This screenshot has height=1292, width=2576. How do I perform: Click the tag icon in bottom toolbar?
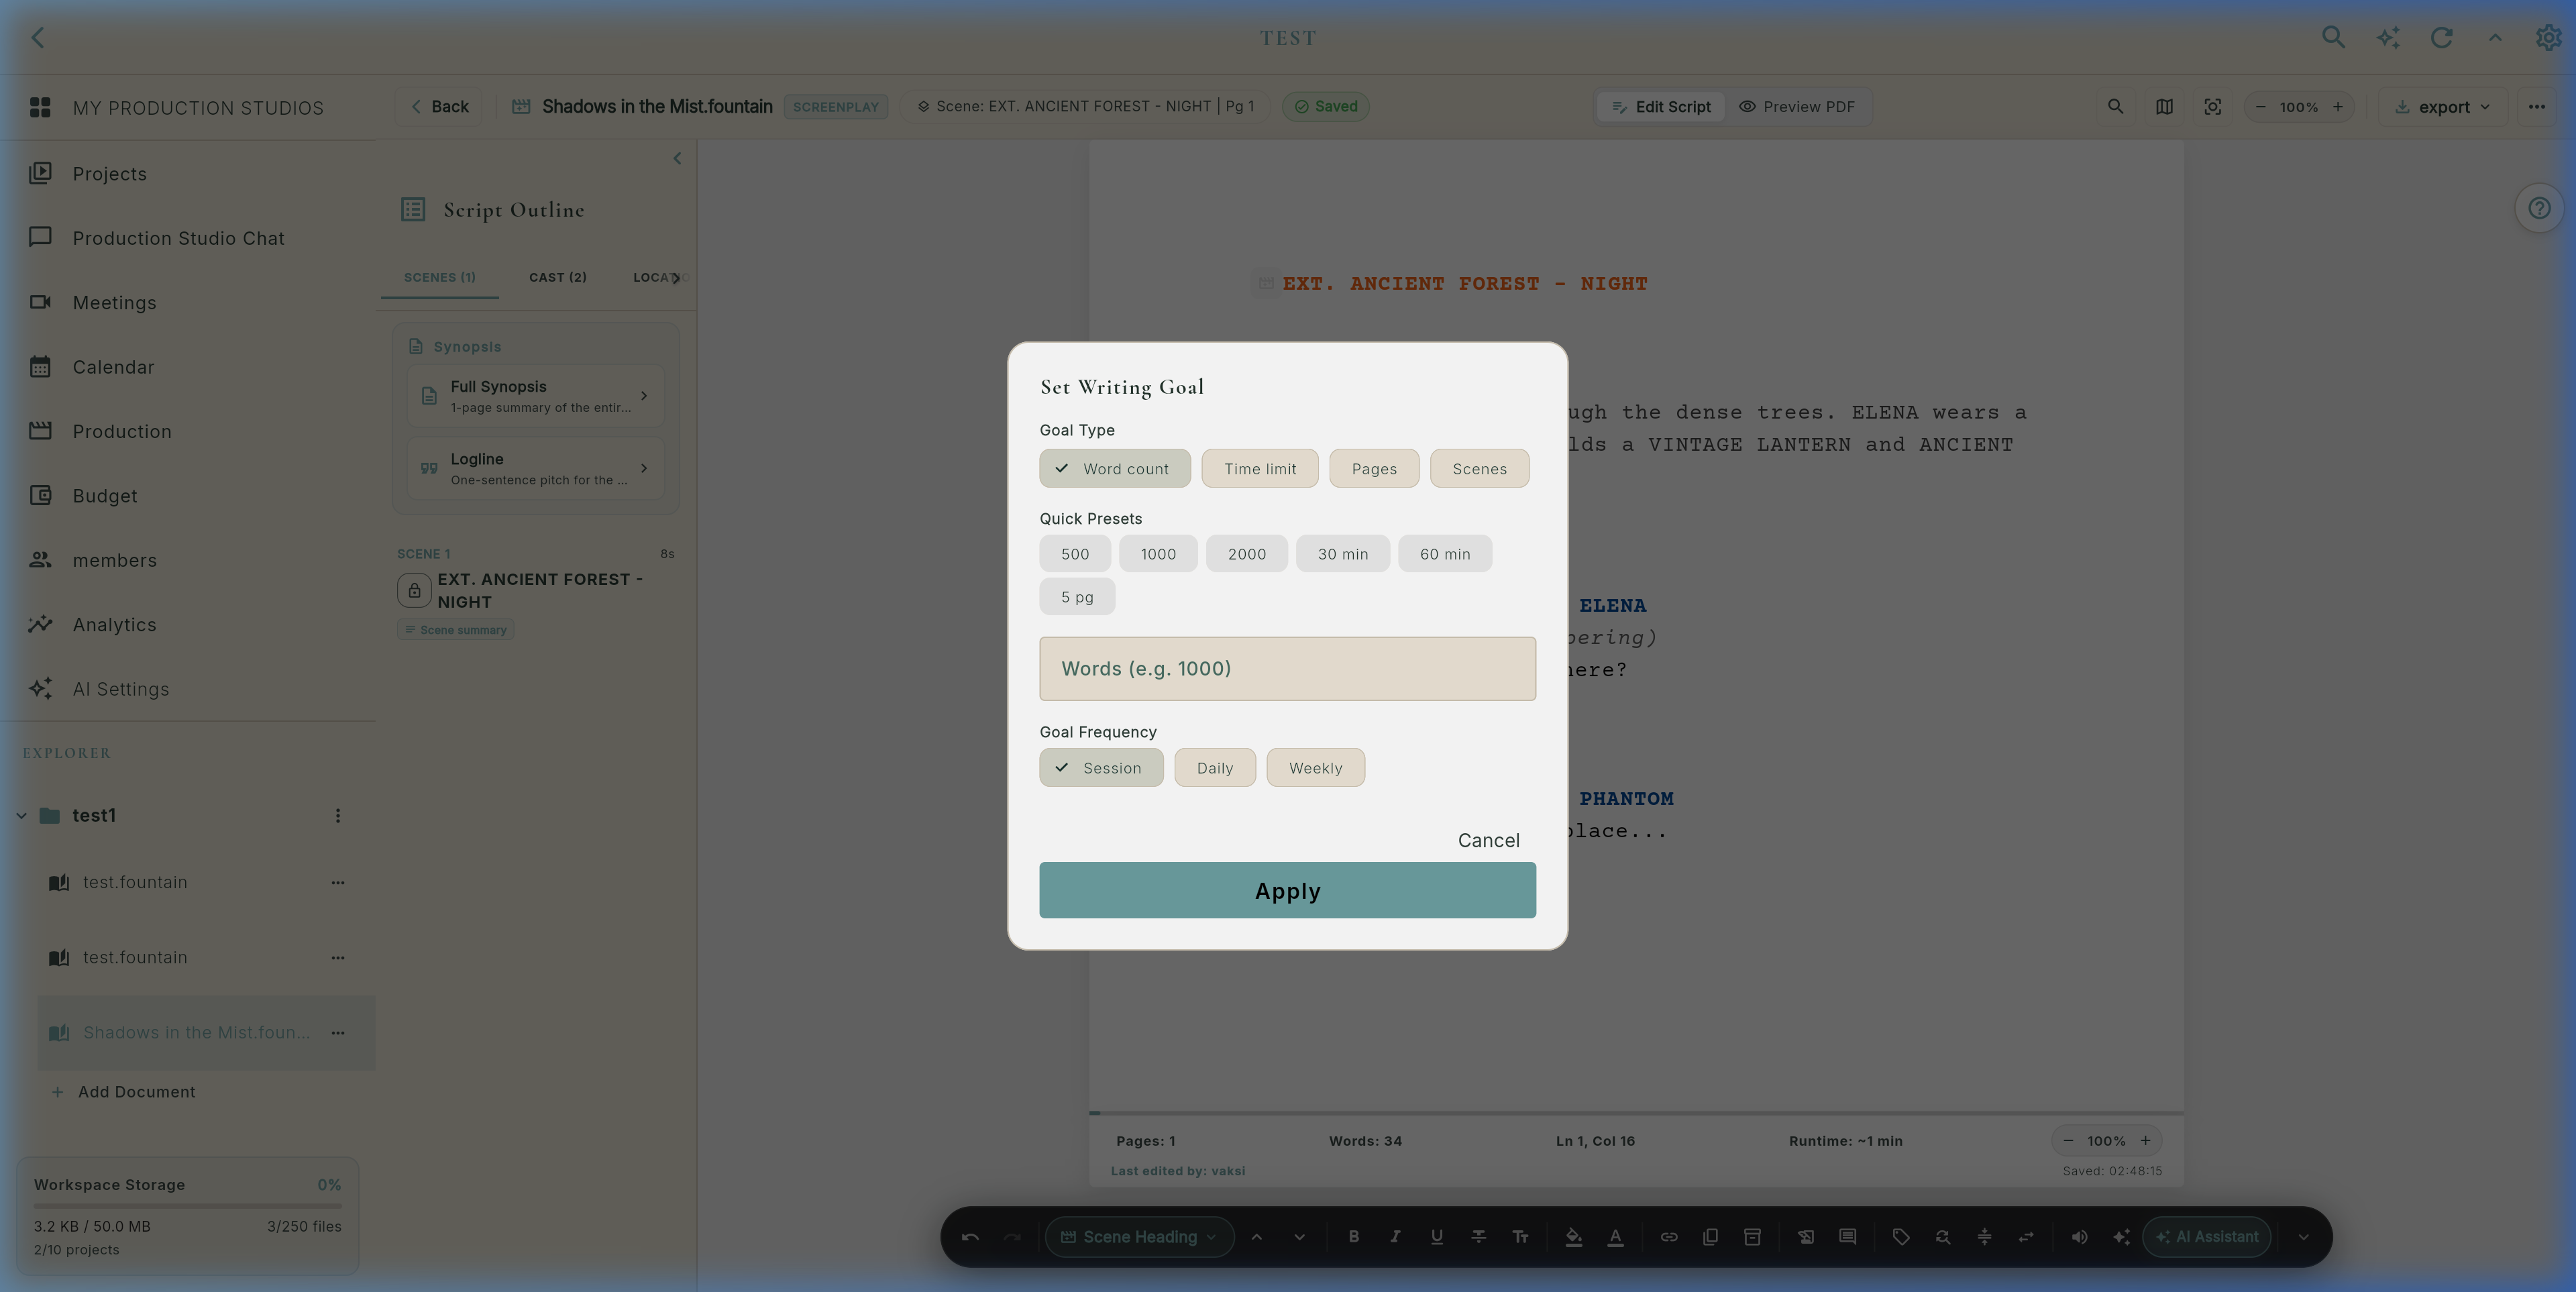(1901, 1237)
